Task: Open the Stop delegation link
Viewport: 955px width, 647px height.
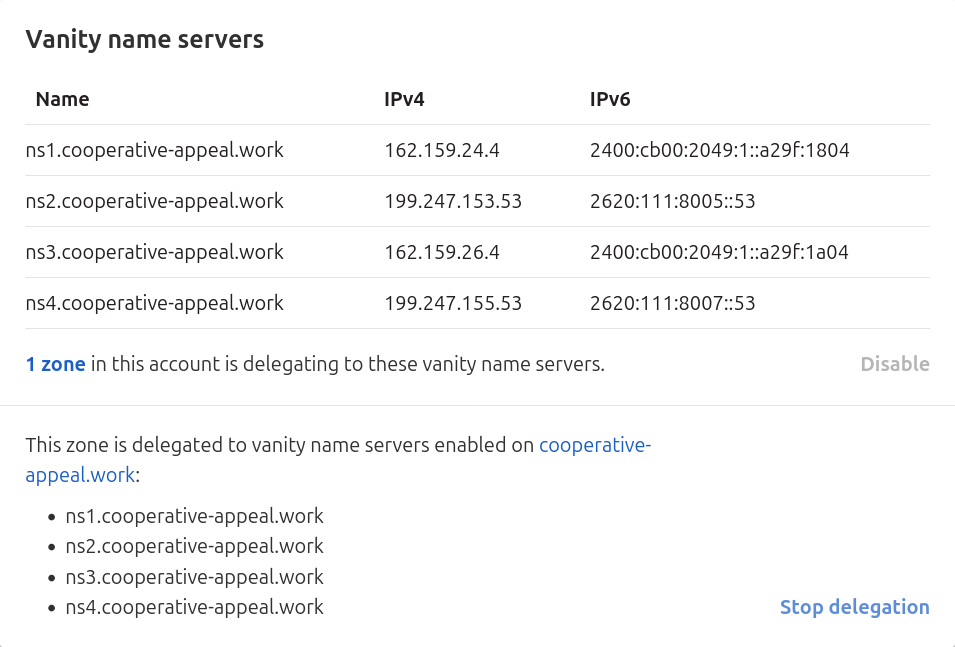Action: 854,607
